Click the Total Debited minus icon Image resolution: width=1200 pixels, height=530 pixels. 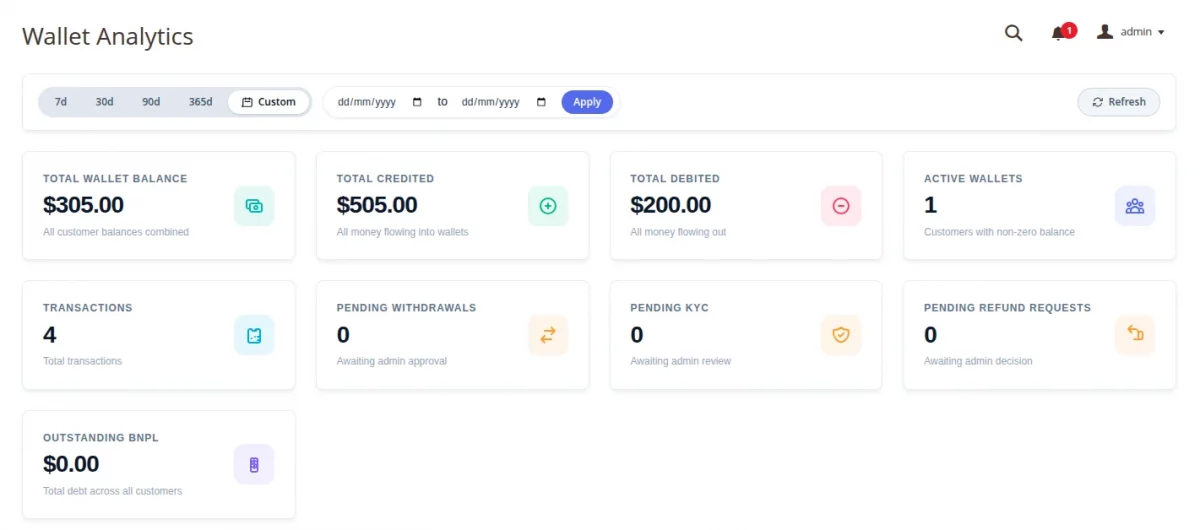841,206
